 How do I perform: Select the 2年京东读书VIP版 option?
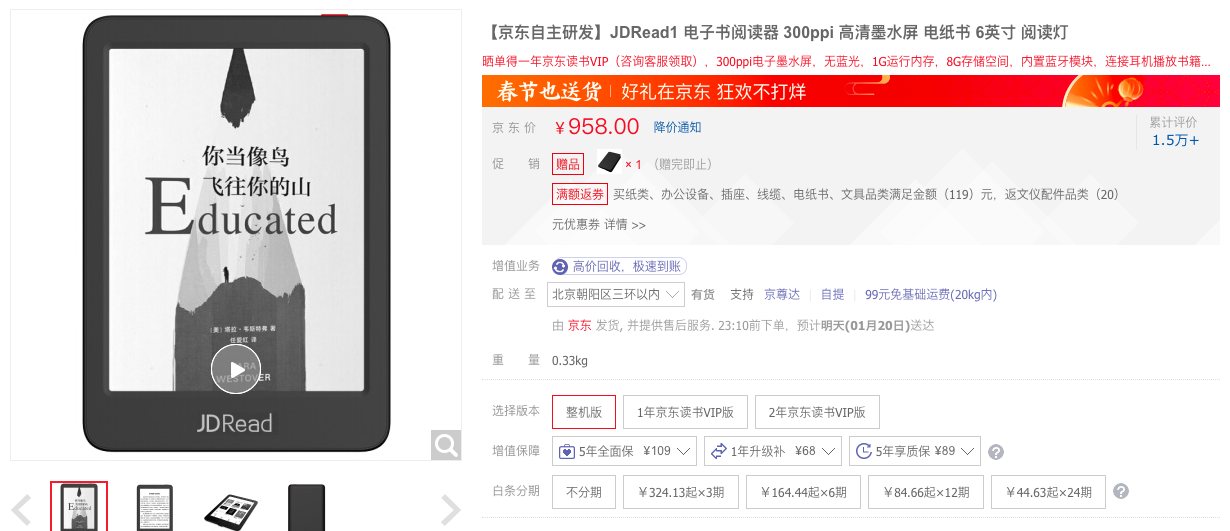click(817, 412)
